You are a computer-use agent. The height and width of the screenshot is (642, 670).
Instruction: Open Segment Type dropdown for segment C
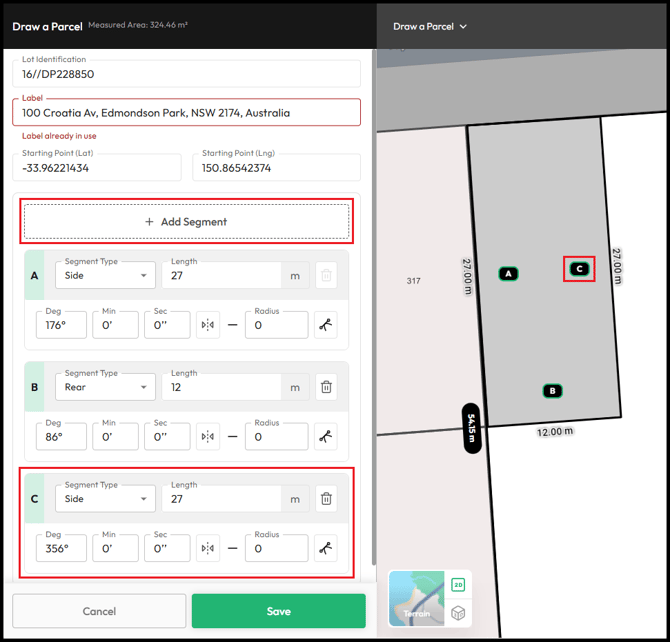pyautogui.click(x=105, y=499)
